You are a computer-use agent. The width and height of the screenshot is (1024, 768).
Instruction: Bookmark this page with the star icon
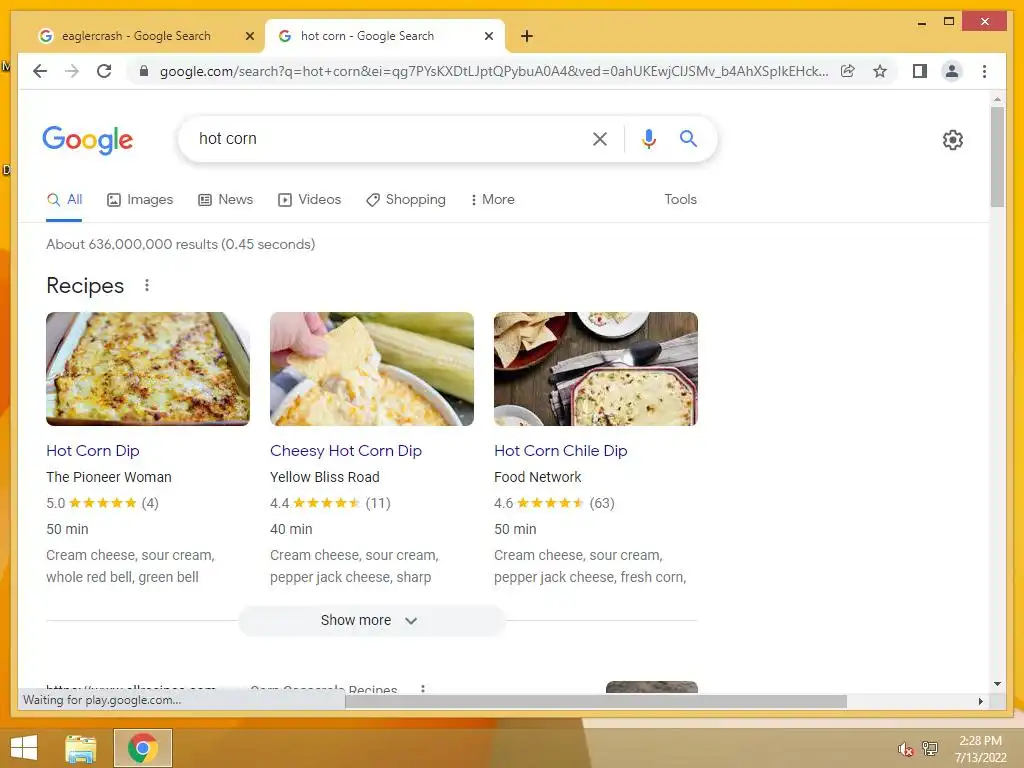(880, 71)
